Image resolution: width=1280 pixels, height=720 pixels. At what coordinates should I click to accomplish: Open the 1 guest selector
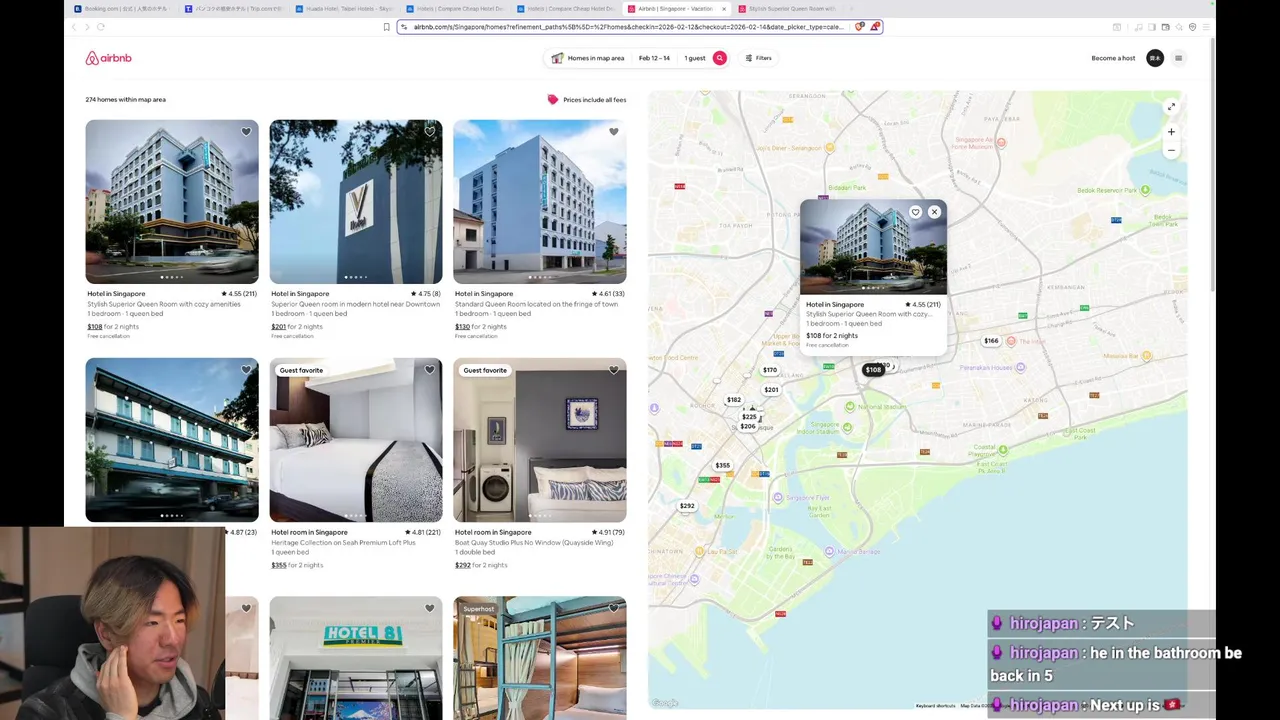(x=694, y=58)
